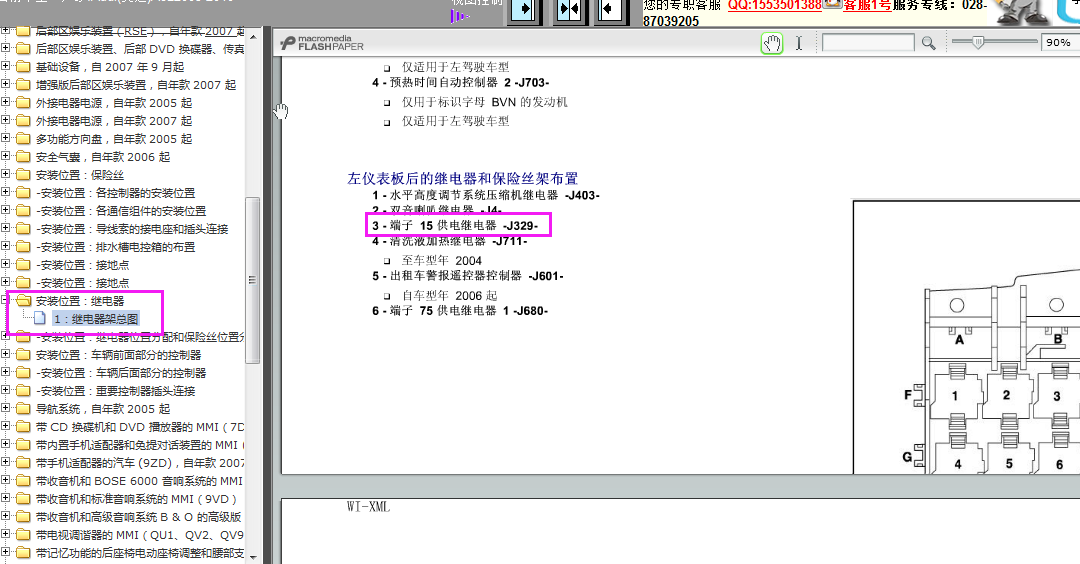
Task: Click the tree scrollbar up arrow
Action: (x=252, y=36)
